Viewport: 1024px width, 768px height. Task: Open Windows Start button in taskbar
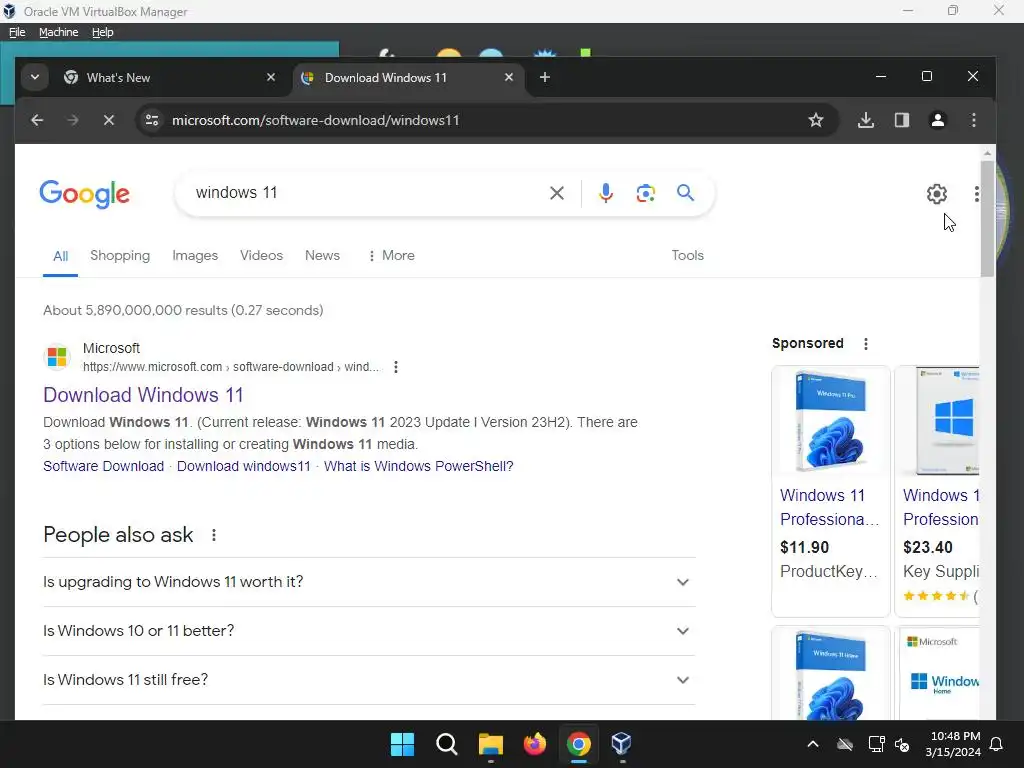tap(402, 744)
